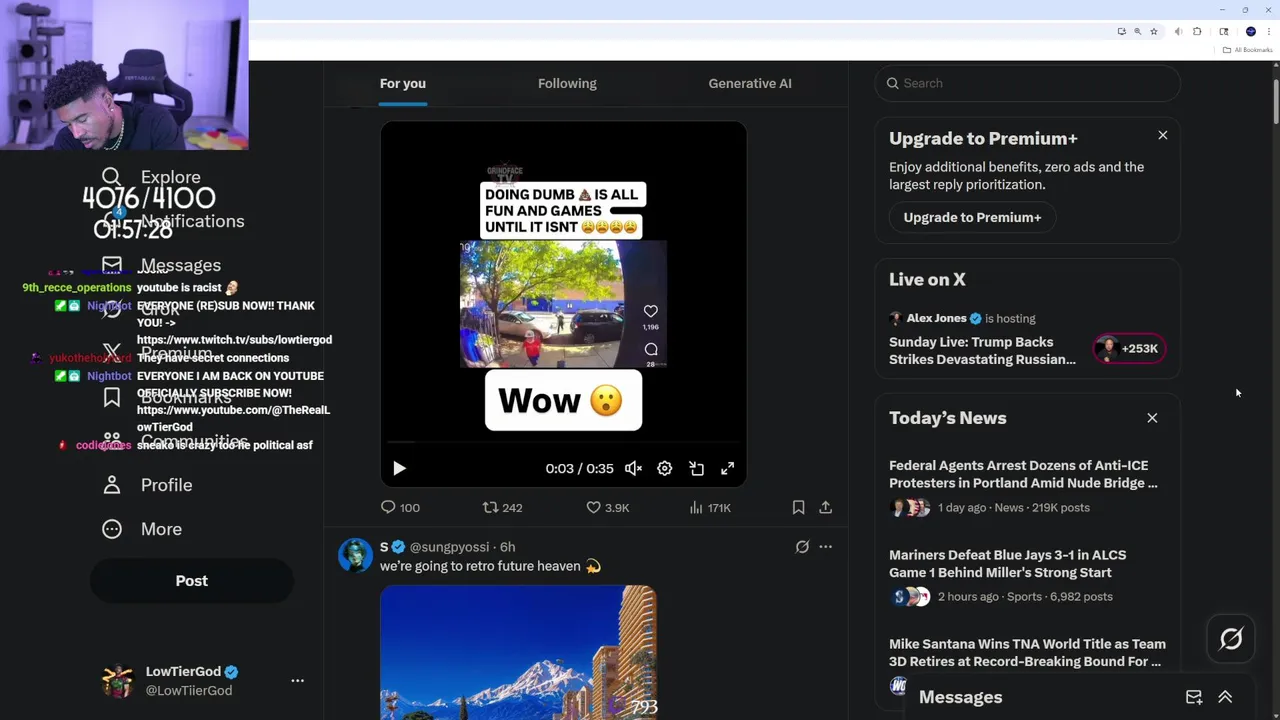The width and height of the screenshot is (1280, 720).
Task: Click the Live on X heading
Action: tap(927, 280)
